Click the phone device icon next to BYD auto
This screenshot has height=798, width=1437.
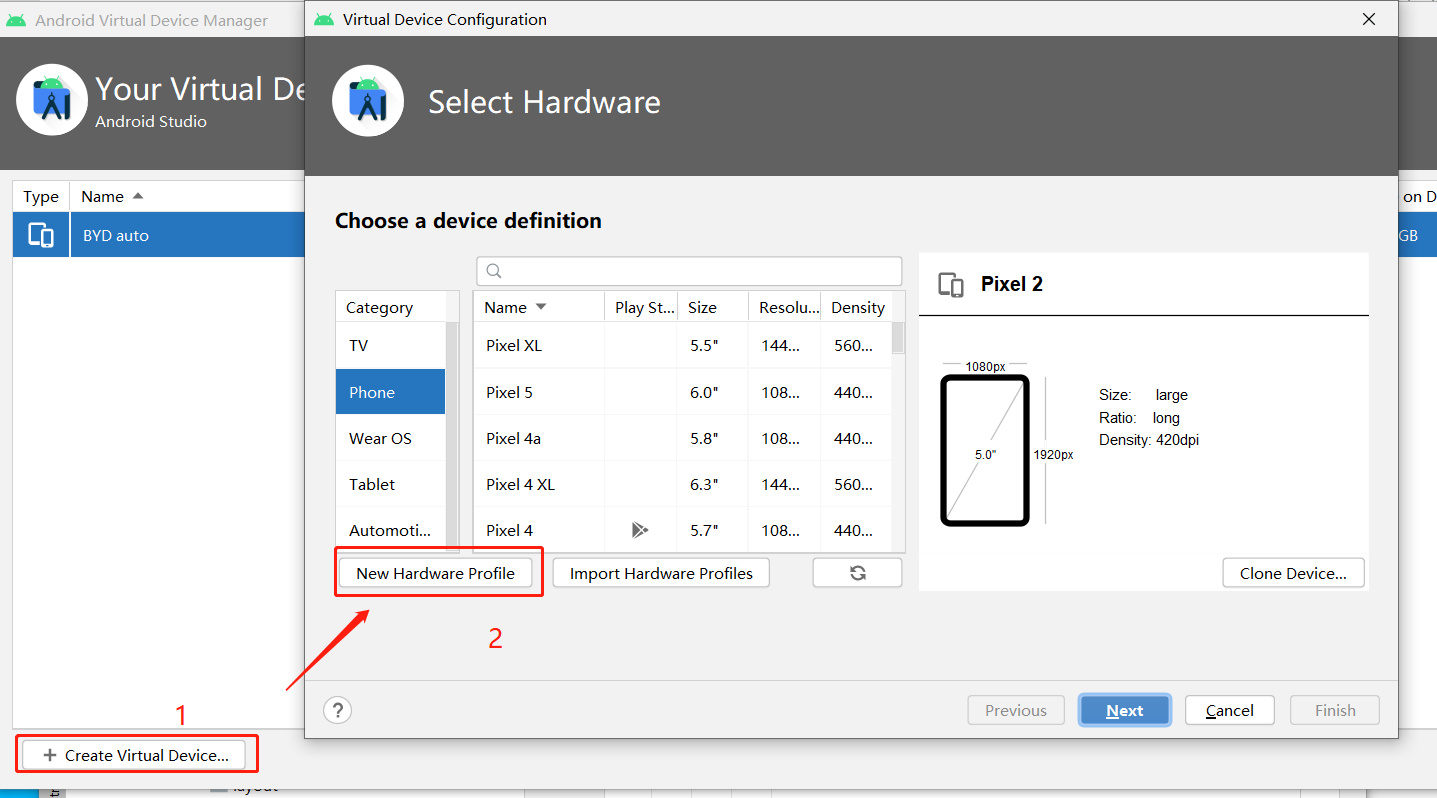click(41, 235)
